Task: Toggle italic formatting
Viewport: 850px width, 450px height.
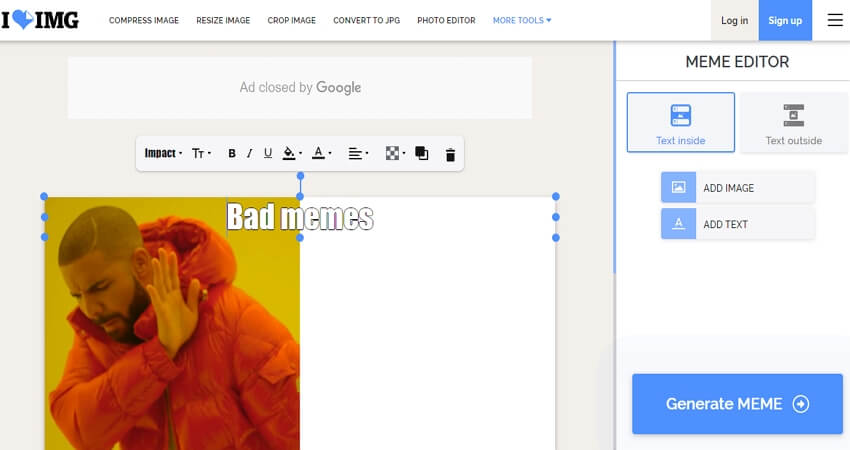Action: [x=249, y=153]
